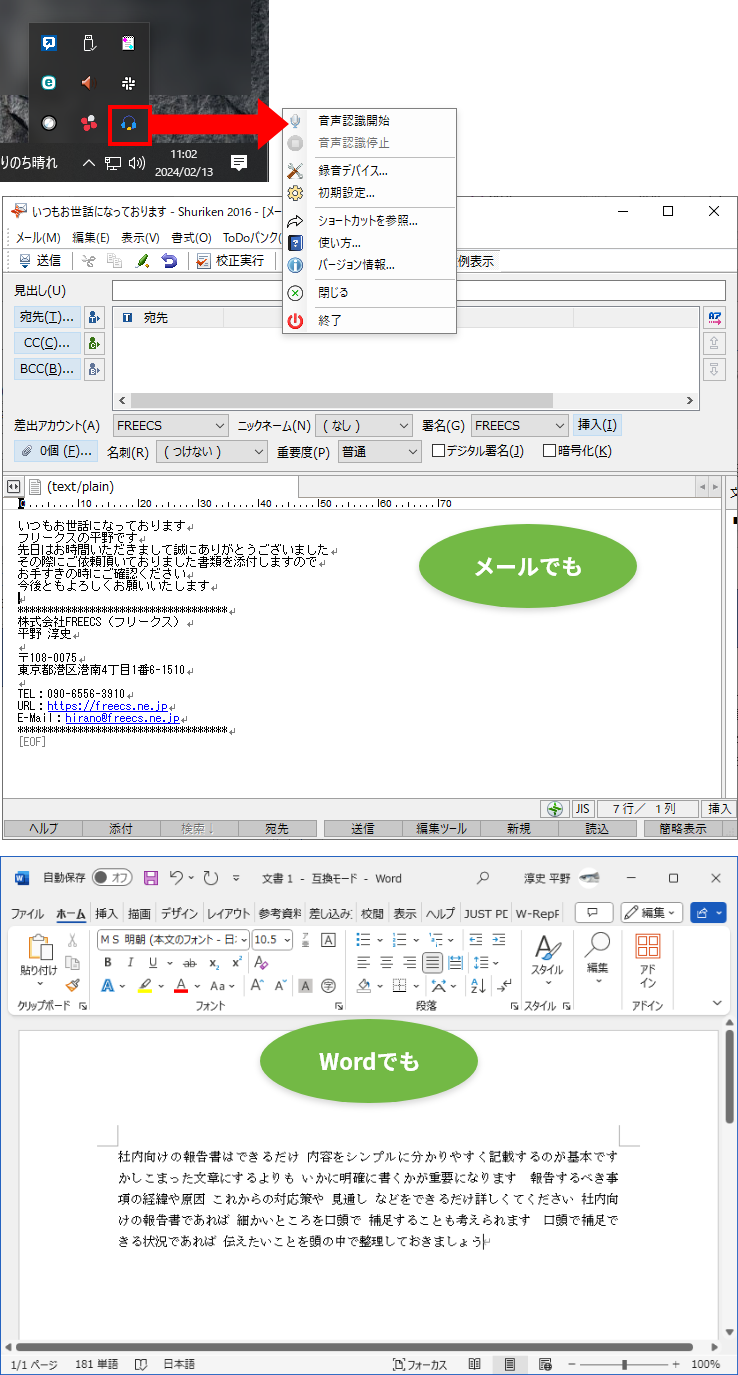738x1375 pixels.
Task: Click the format painter brush icon
Action: tap(73, 985)
